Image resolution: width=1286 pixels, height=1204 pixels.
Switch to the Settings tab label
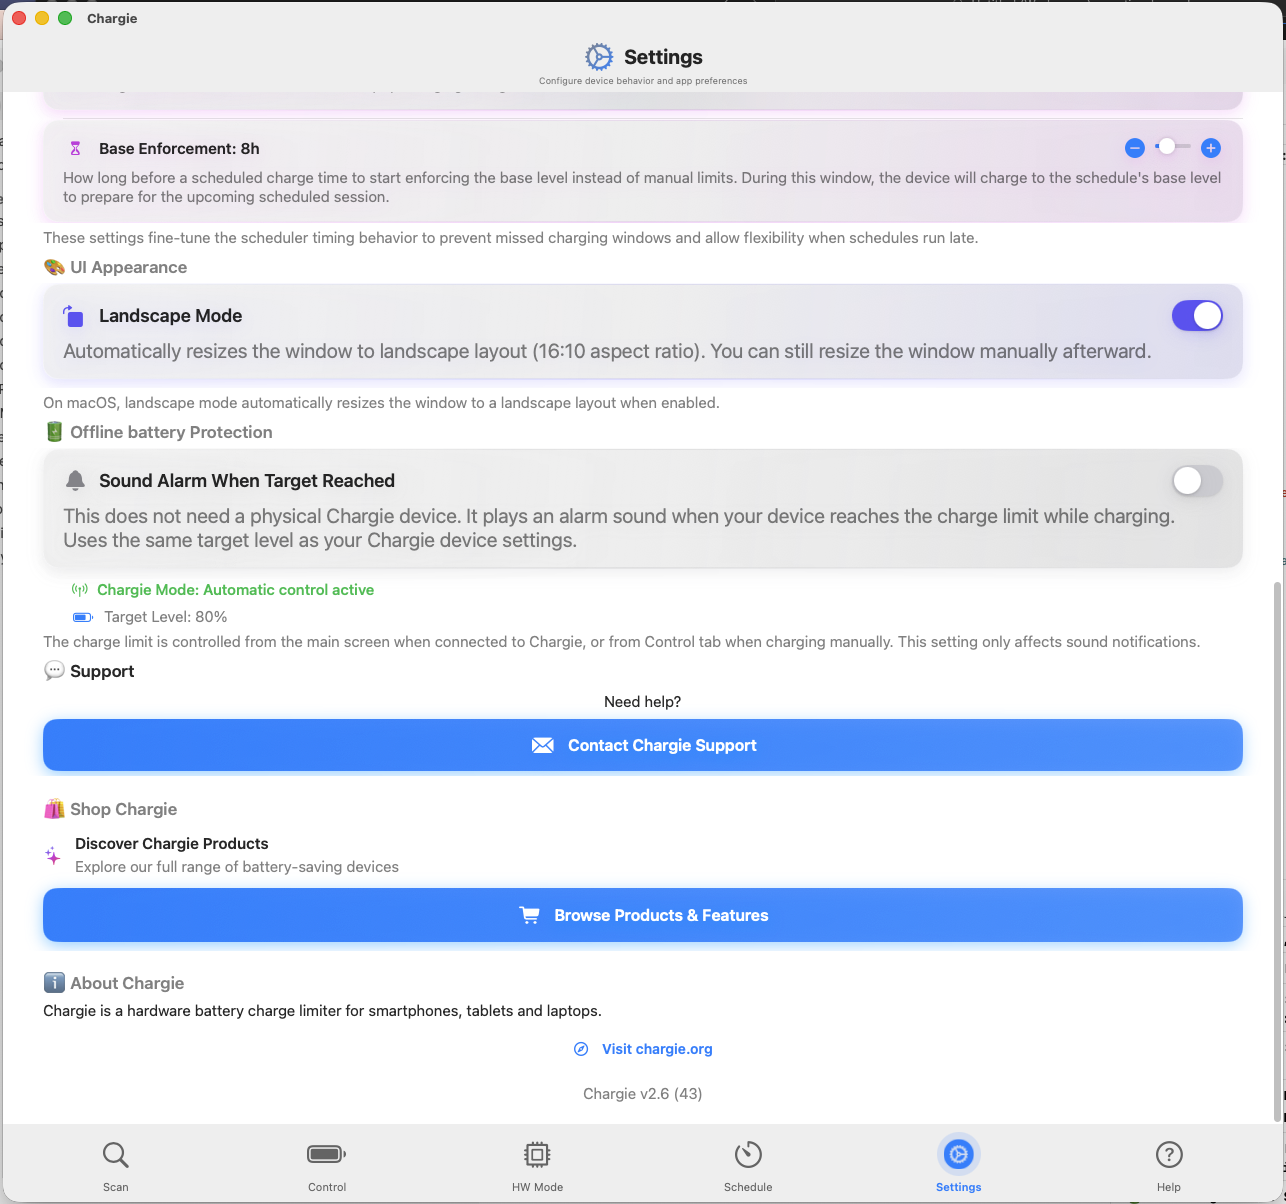958,1187
